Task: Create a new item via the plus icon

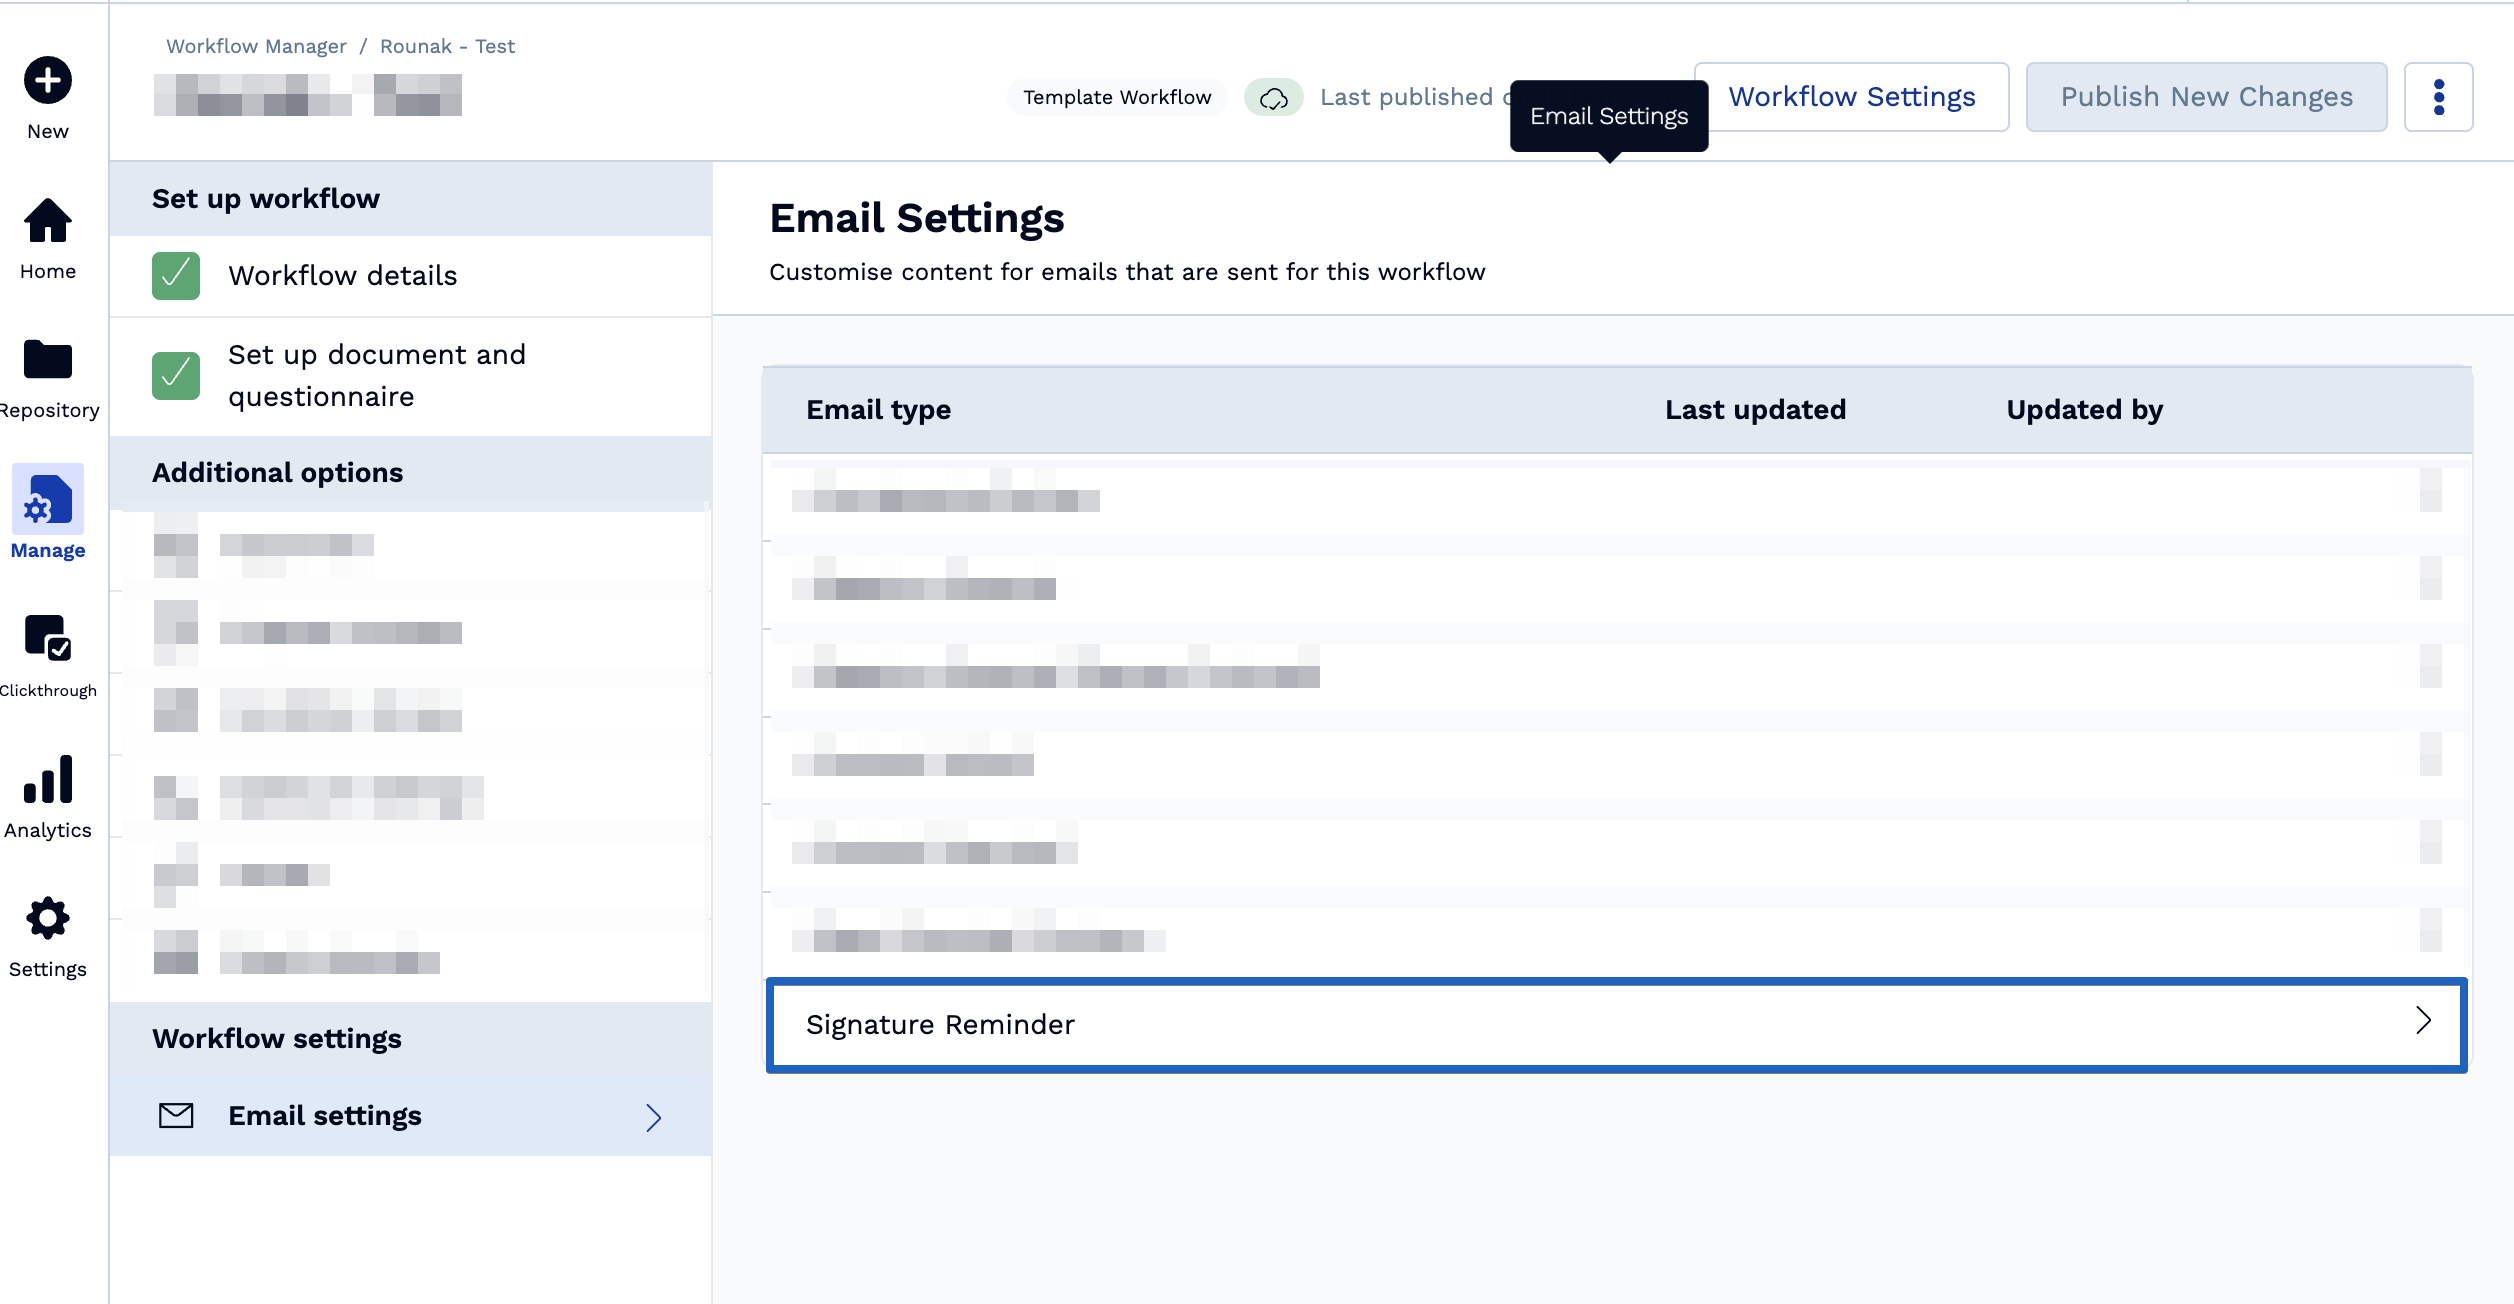Action: click(x=46, y=80)
